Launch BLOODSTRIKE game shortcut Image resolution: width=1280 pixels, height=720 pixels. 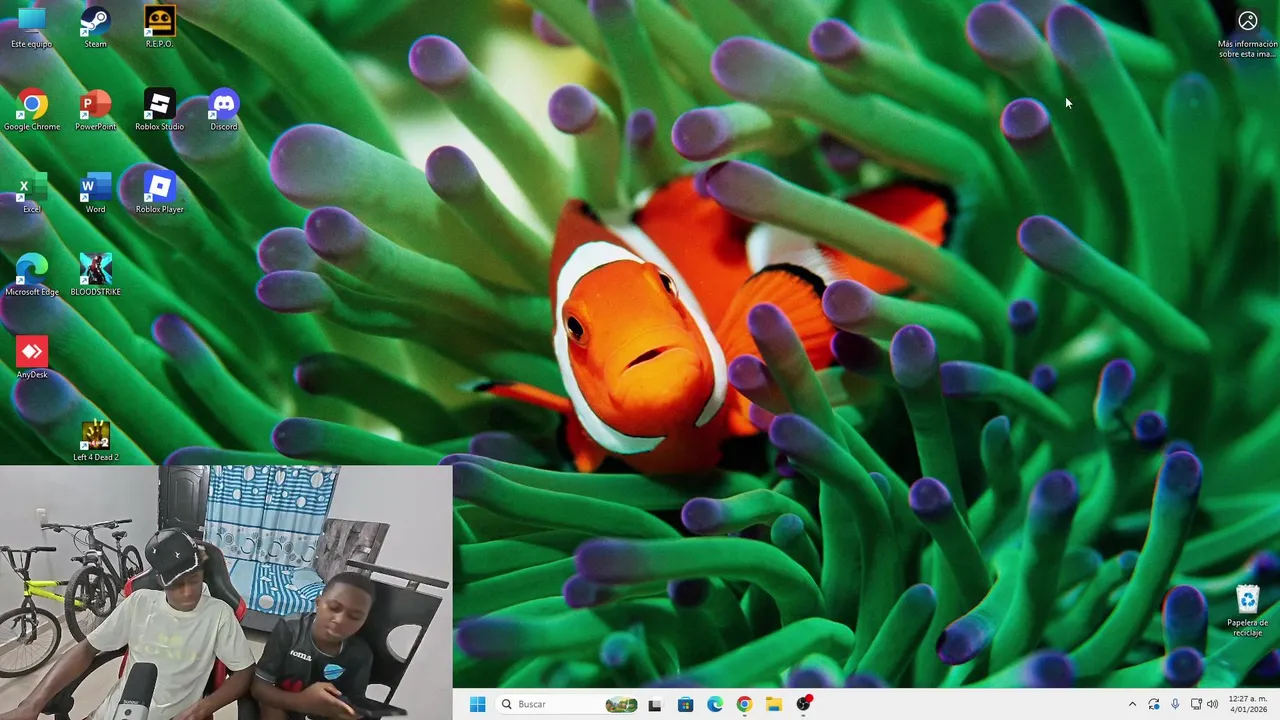[x=95, y=275]
